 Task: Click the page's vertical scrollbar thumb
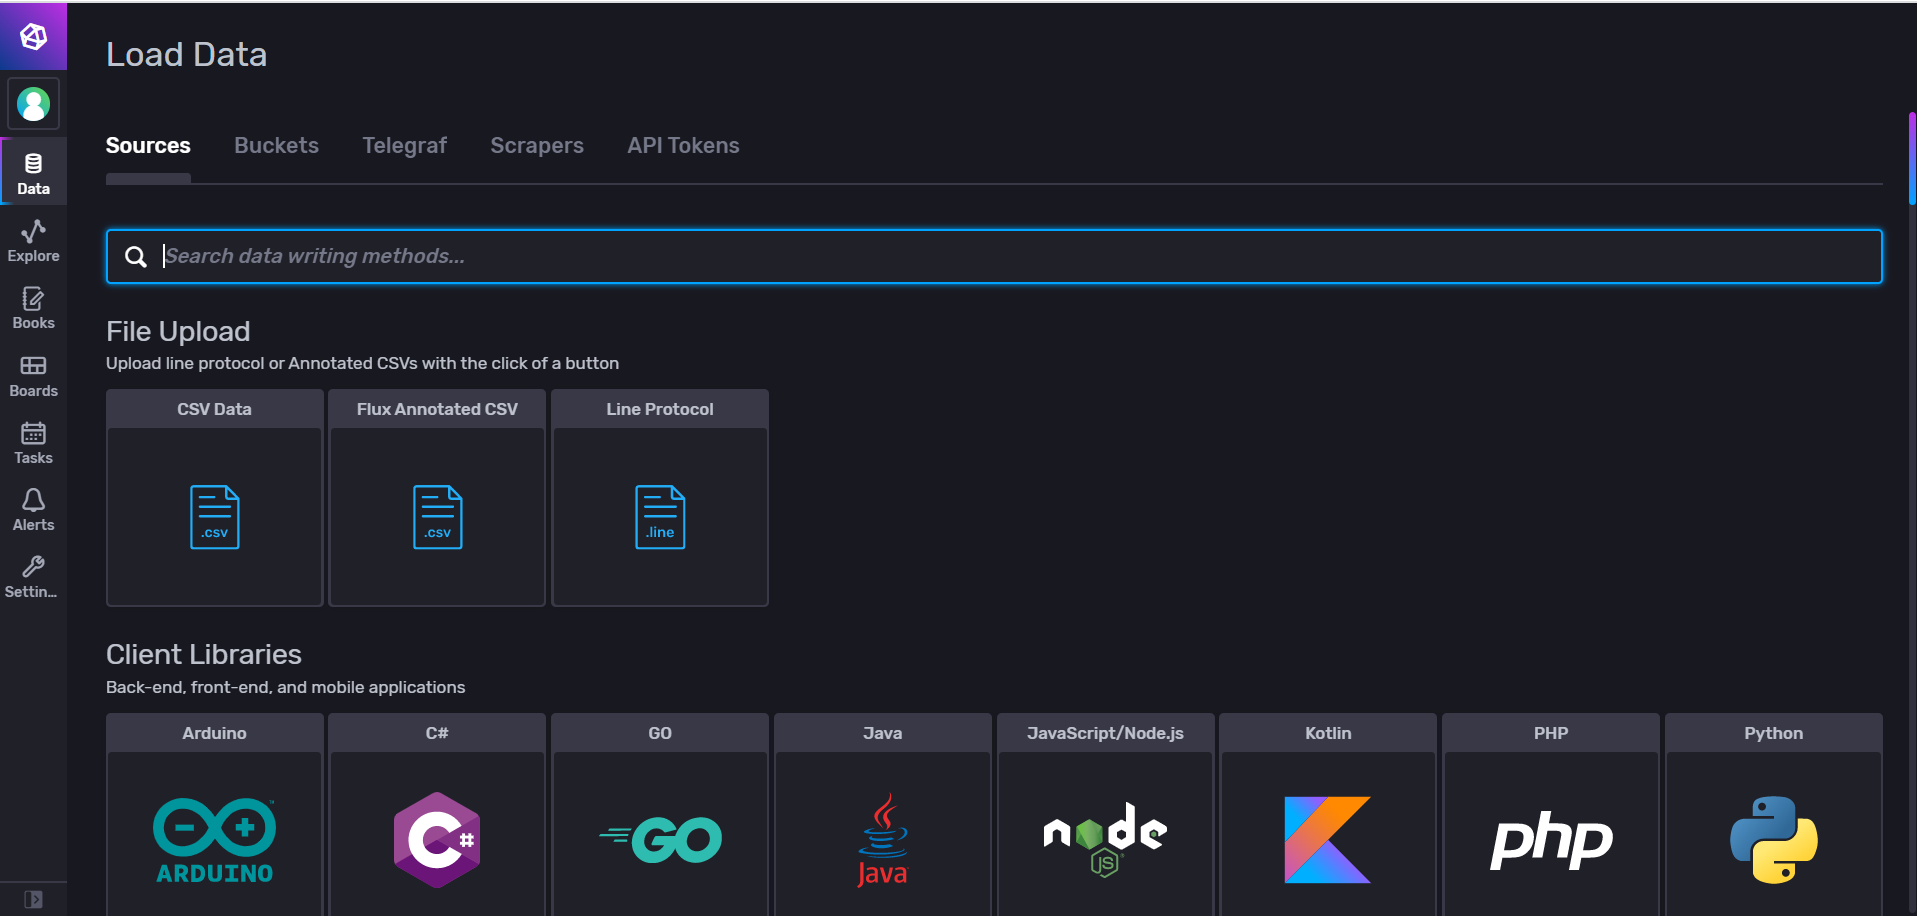click(x=1912, y=158)
